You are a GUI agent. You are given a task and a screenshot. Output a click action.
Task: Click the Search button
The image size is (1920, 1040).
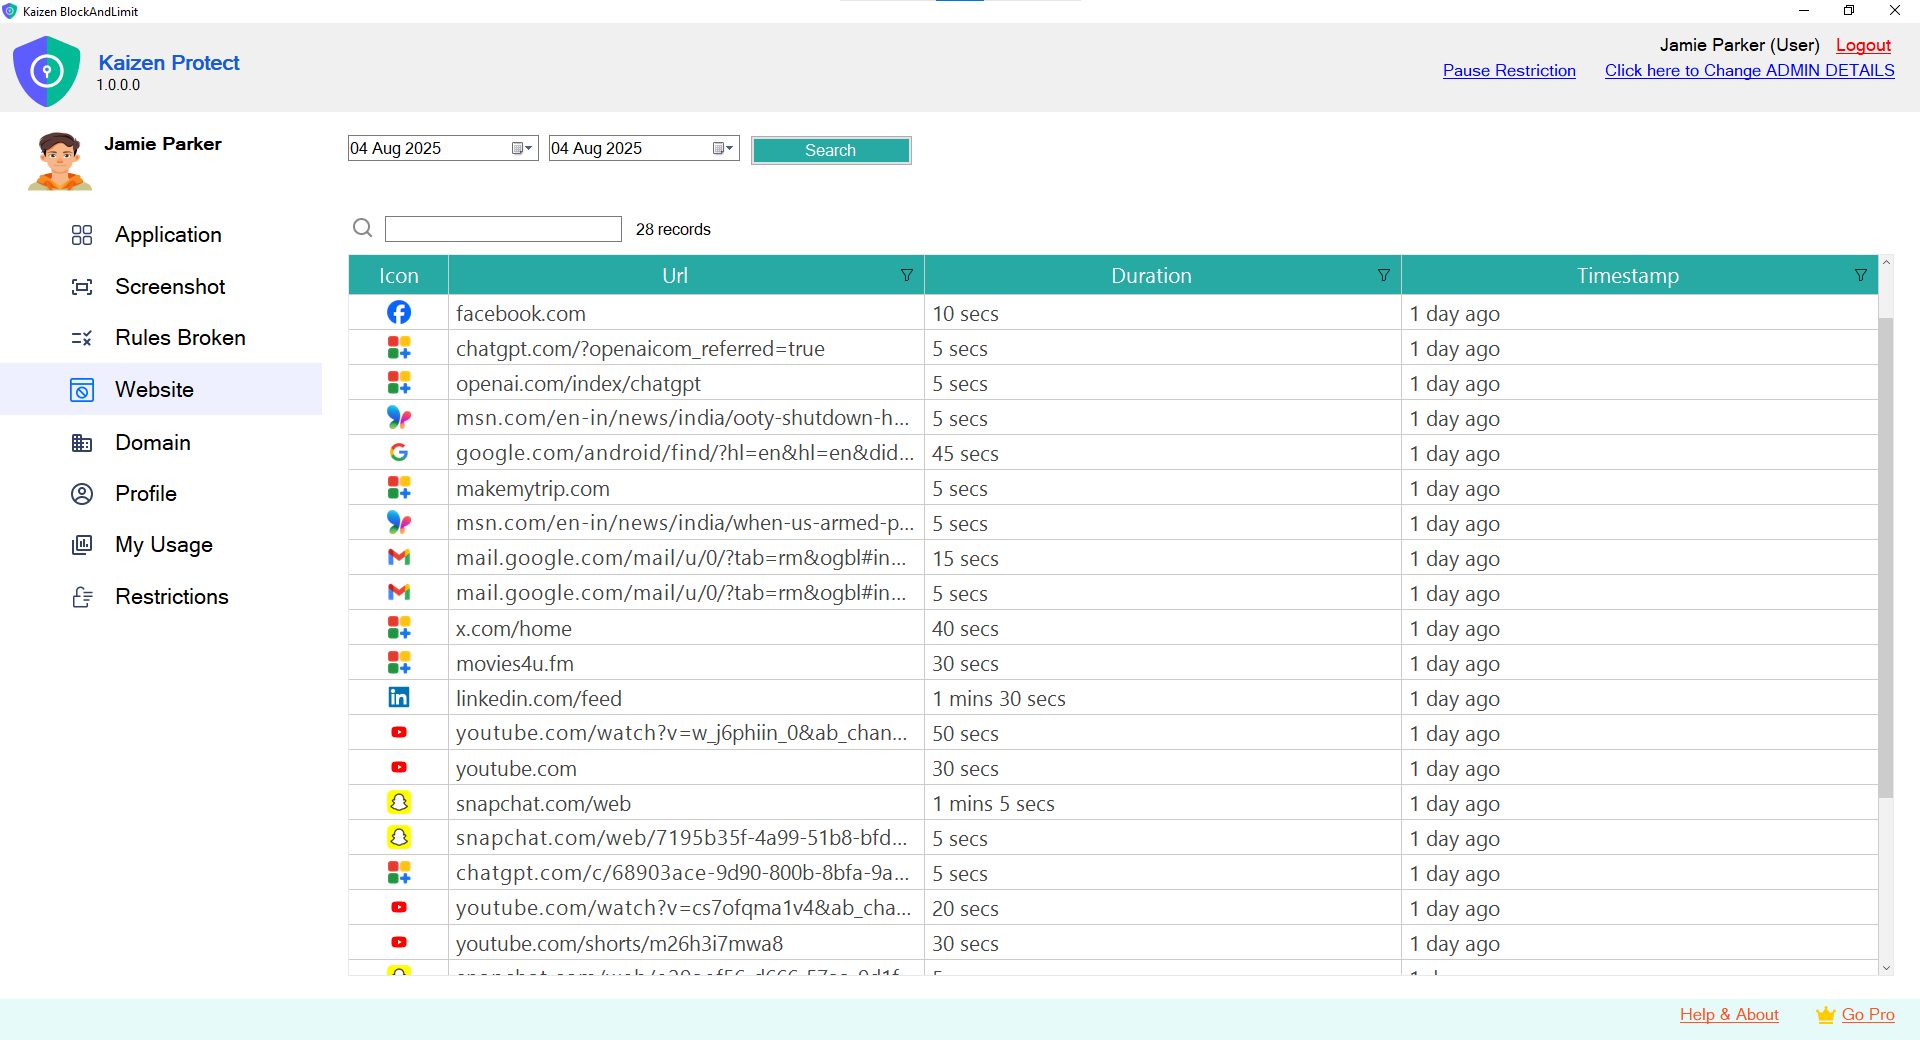831,150
